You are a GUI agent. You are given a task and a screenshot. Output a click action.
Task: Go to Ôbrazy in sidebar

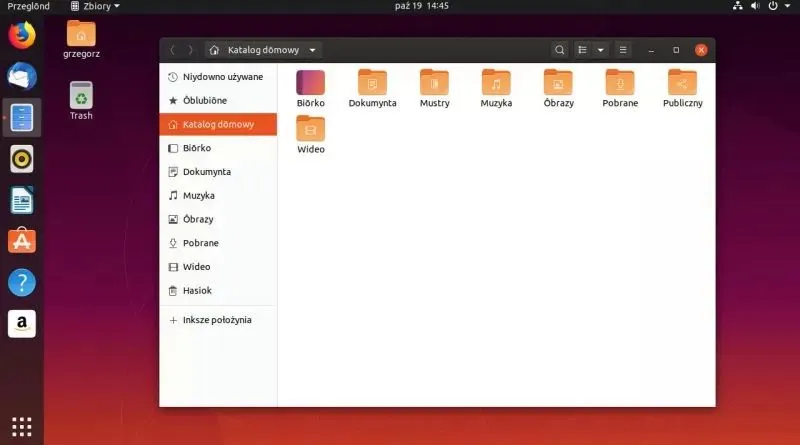tap(218, 219)
